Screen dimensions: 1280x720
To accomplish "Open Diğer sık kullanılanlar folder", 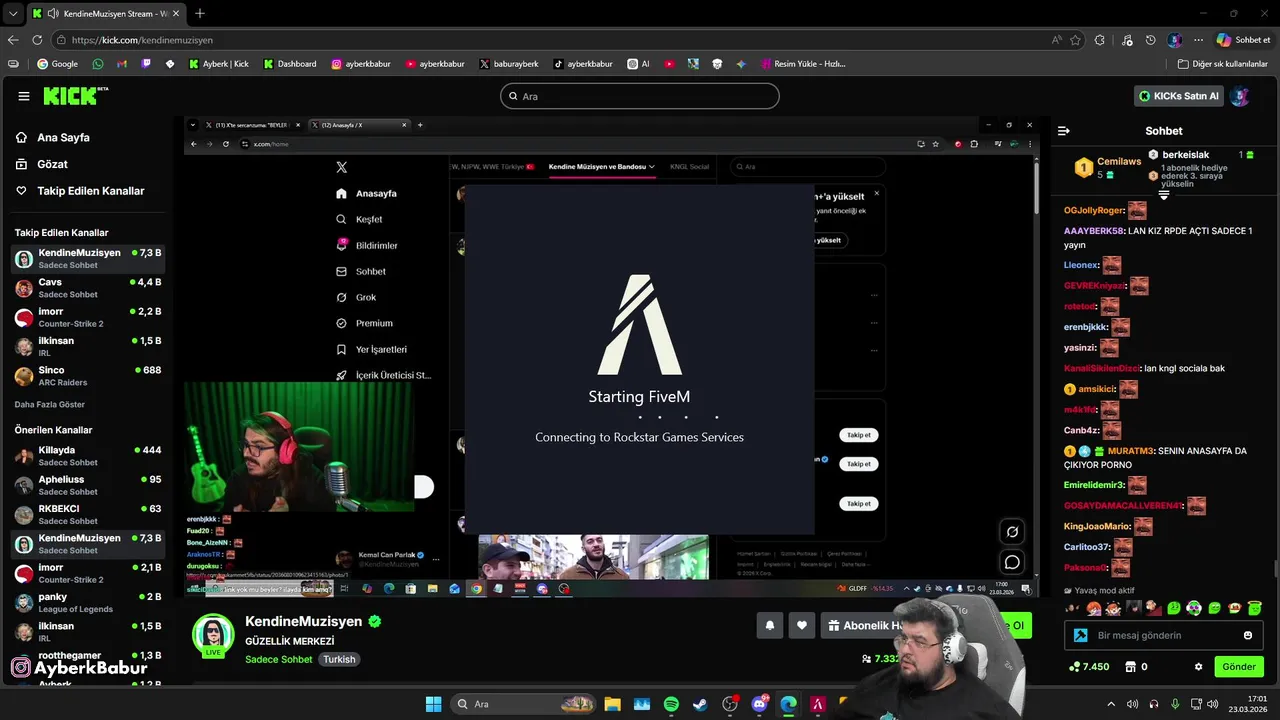I will [x=1222, y=64].
